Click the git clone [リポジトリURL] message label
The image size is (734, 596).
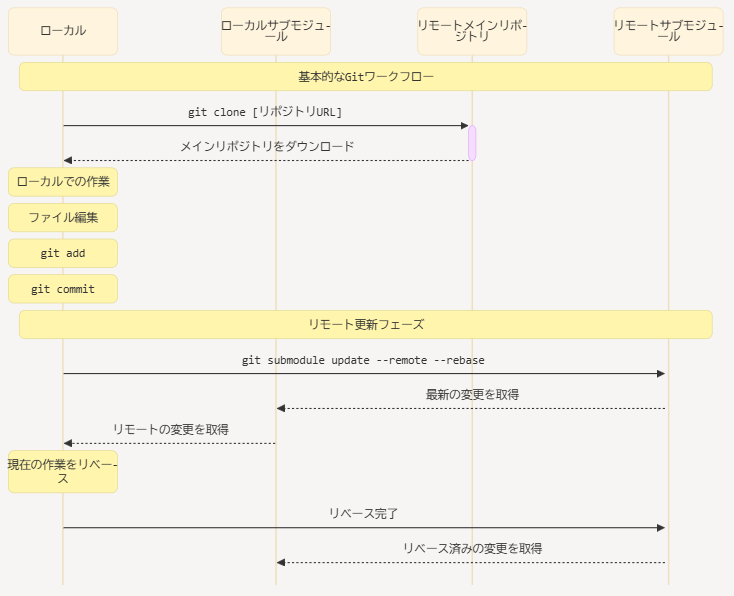pos(265,112)
